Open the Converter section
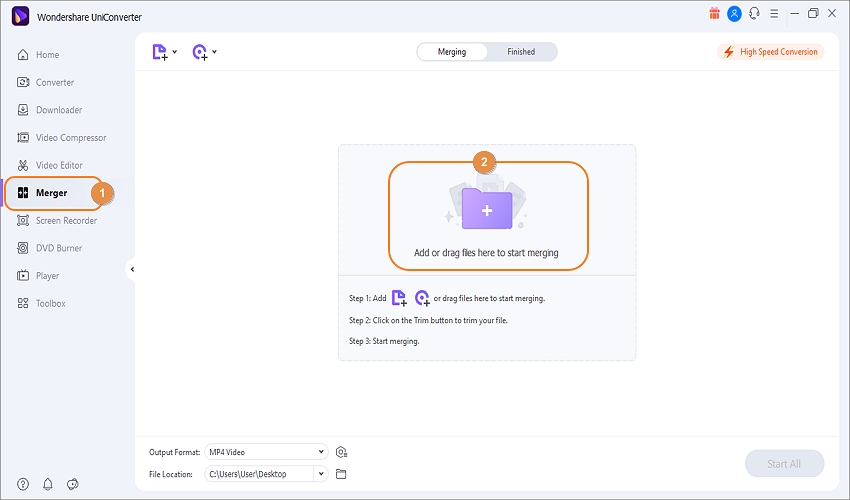 (x=46, y=82)
